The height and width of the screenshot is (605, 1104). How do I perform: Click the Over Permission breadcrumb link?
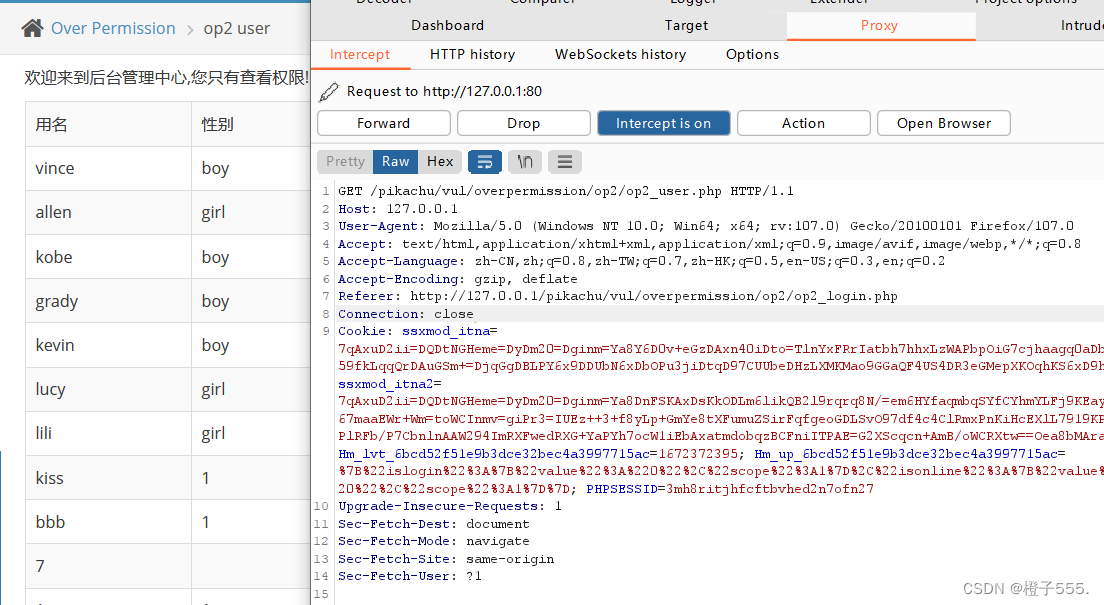coord(113,28)
